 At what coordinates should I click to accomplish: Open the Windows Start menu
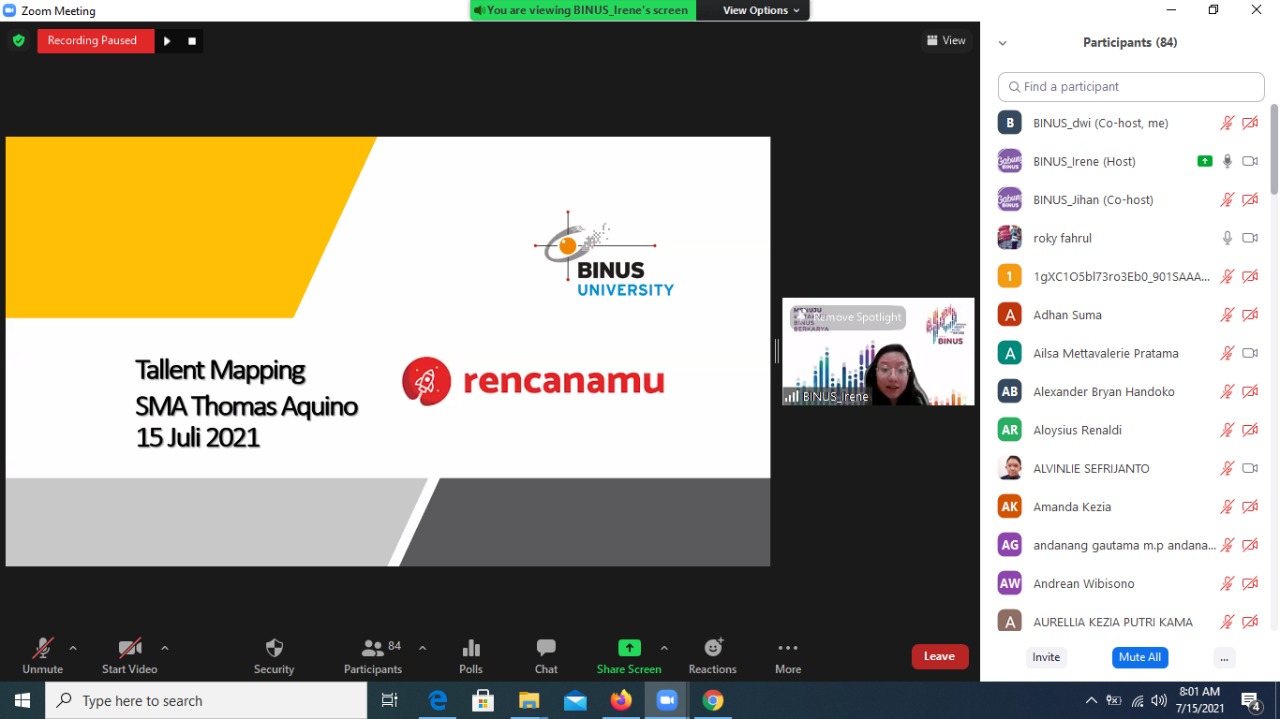[22, 700]
